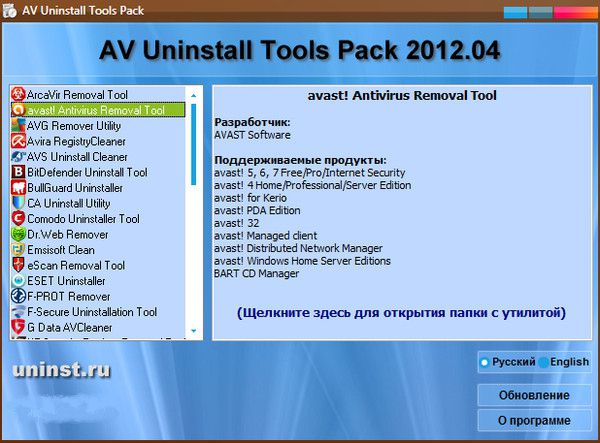
Task: Select ArcaVir Removal Tool entry
Action: pos(98,94)
